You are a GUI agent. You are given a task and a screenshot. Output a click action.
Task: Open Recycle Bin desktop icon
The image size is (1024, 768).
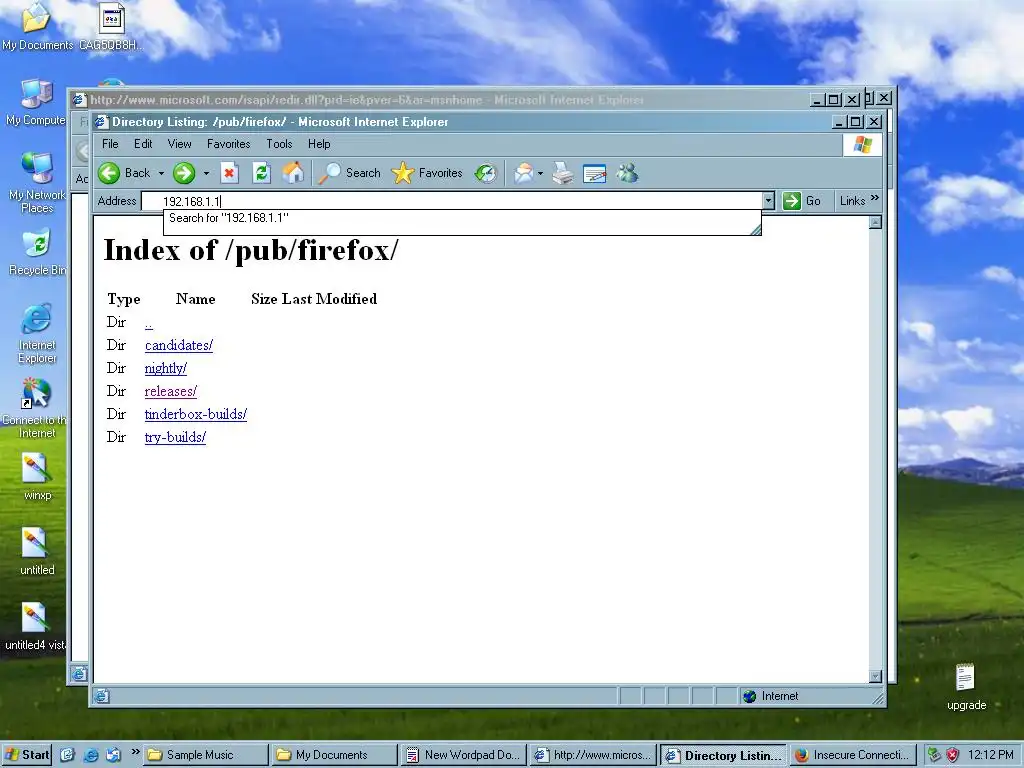click(x=37, y=251)
